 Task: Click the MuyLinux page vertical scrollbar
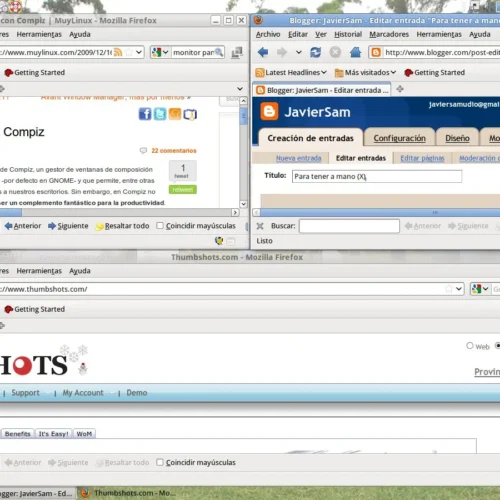coord(244,152)
